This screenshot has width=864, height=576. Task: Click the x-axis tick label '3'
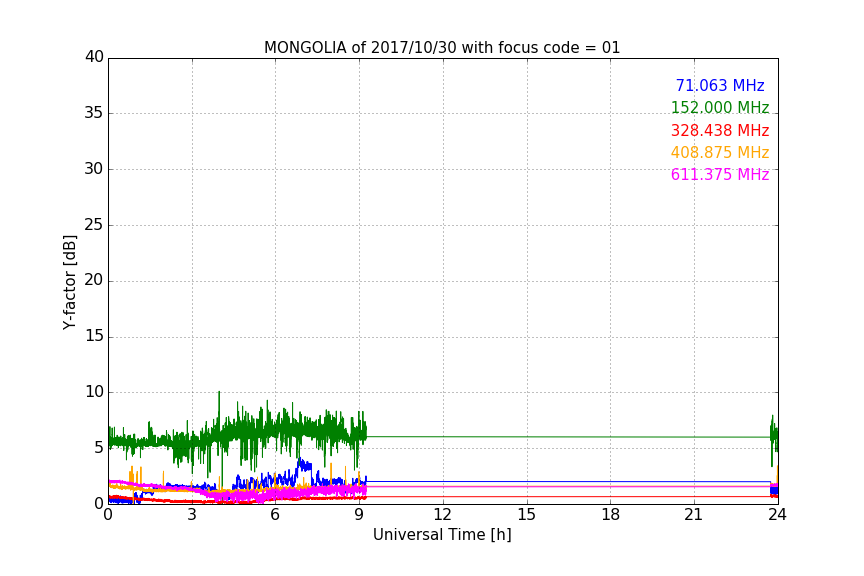192,515
